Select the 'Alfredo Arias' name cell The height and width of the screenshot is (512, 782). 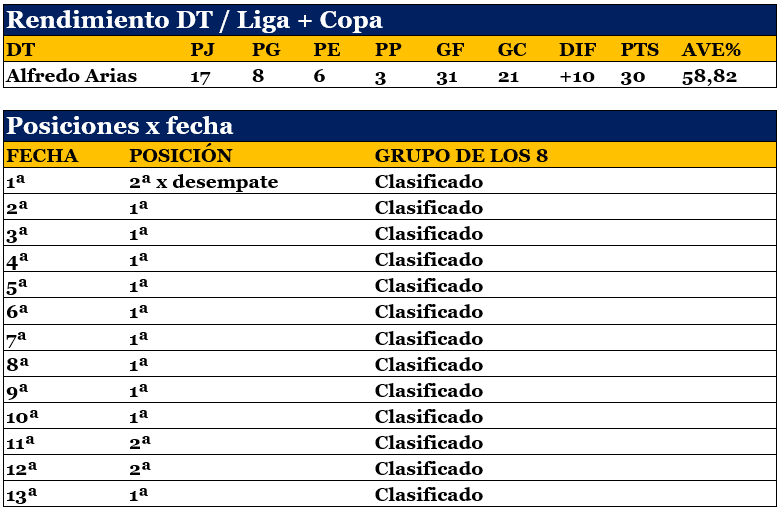point(71,76)
